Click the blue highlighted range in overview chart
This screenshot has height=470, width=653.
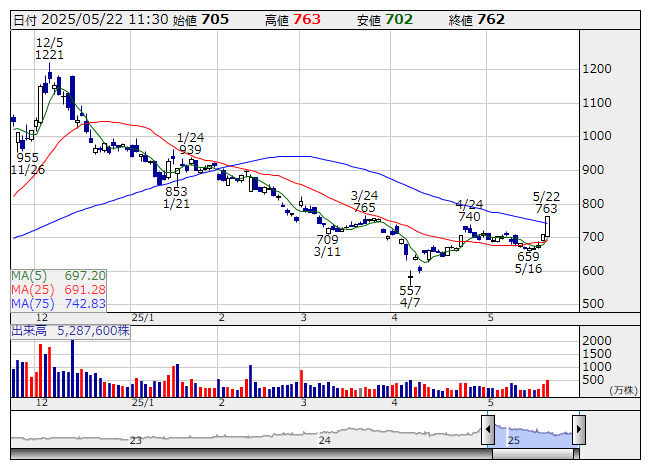coord(533,436)
